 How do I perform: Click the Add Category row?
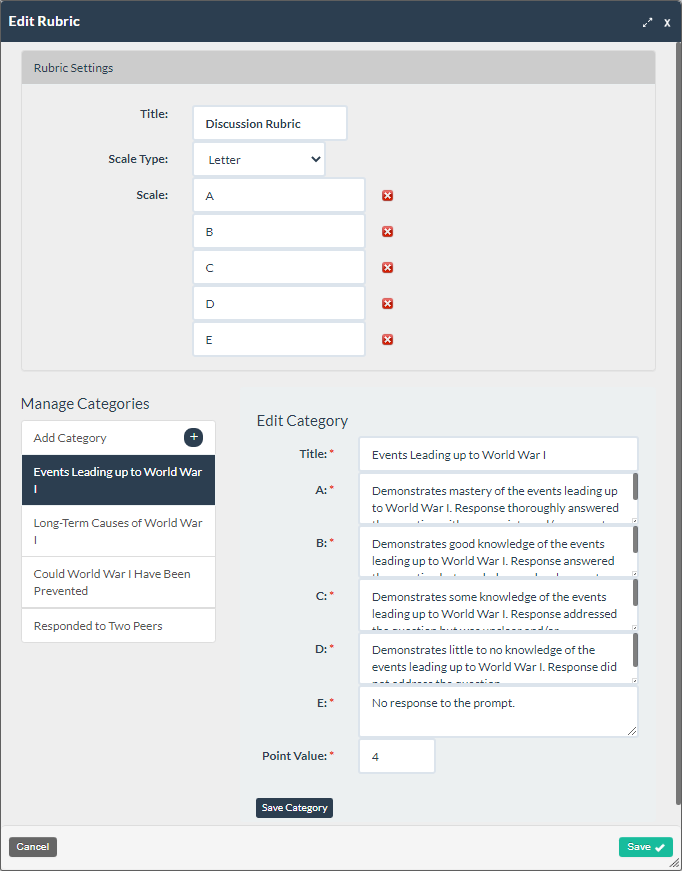click(x=118, y=438)
